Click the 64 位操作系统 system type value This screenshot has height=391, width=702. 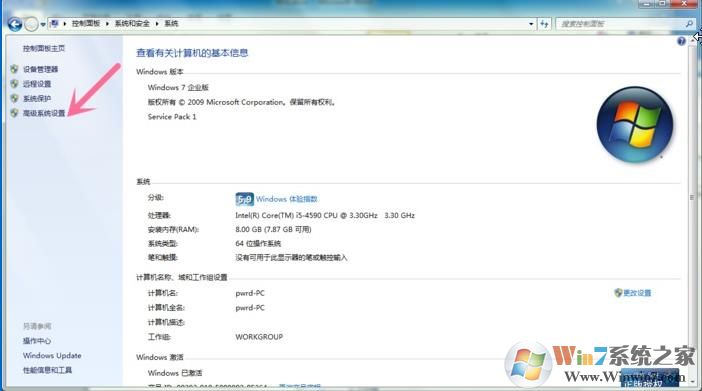[x=258, y=244]
